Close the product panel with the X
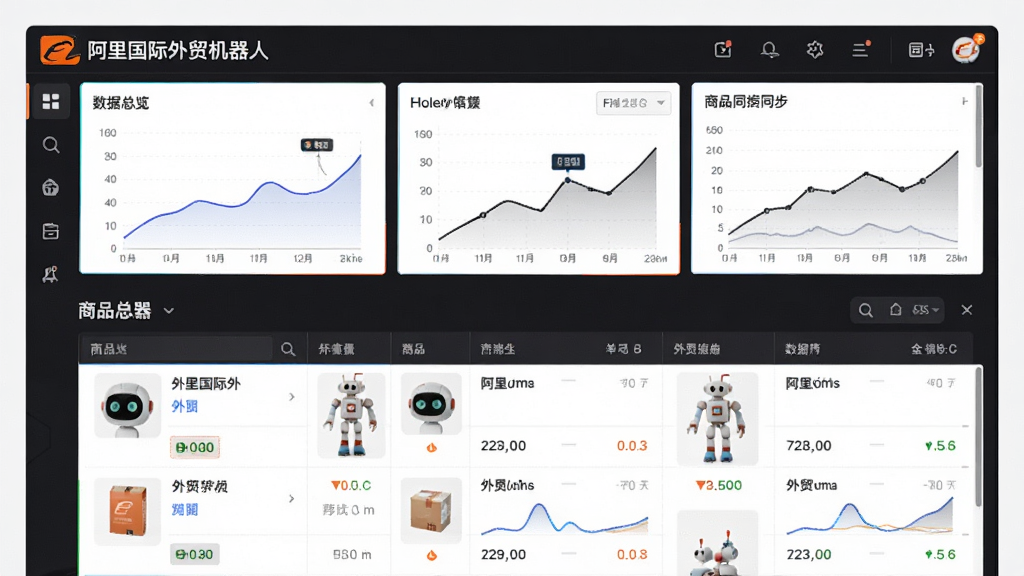This screenshot has width=1024, height=576. [x=967, y=310]
